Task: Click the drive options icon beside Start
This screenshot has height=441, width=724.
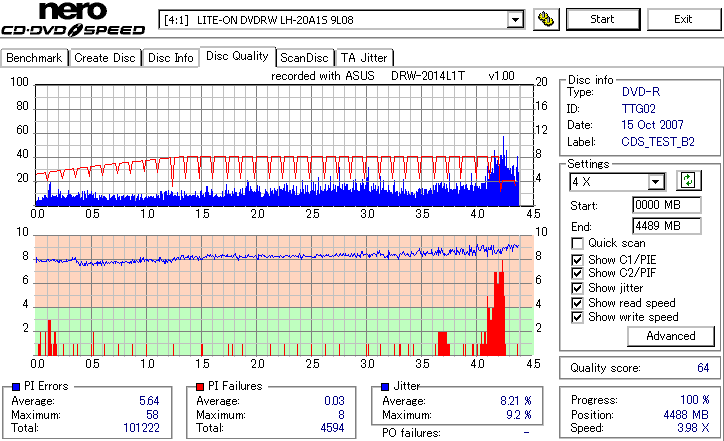Action: coord(546,19)
